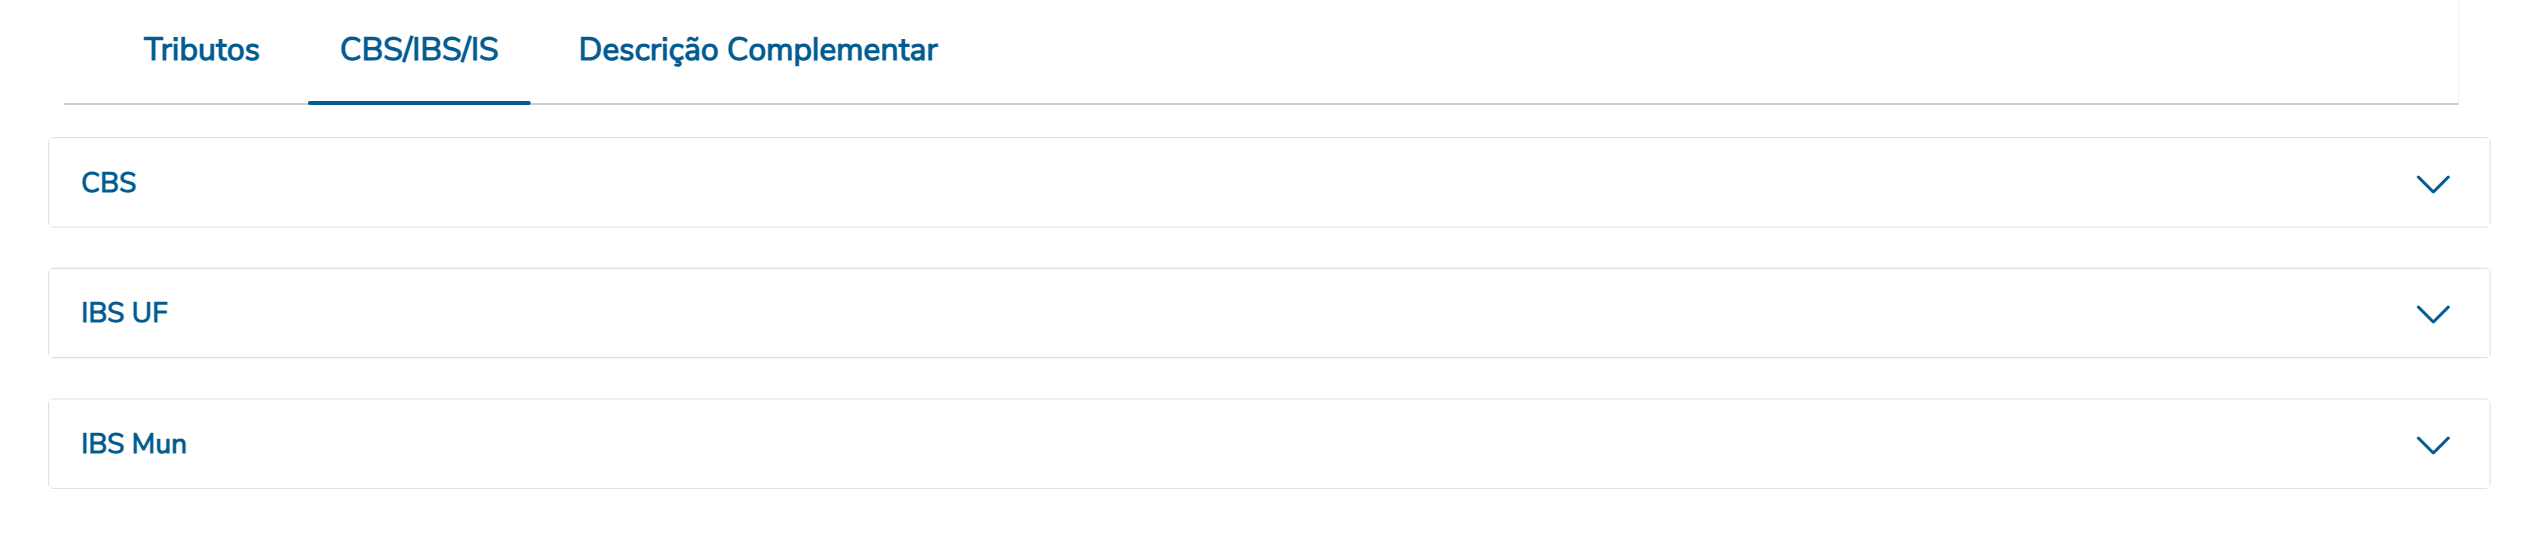
Task: Open the CBS panel header row
Action: [x=1268, y=183]
